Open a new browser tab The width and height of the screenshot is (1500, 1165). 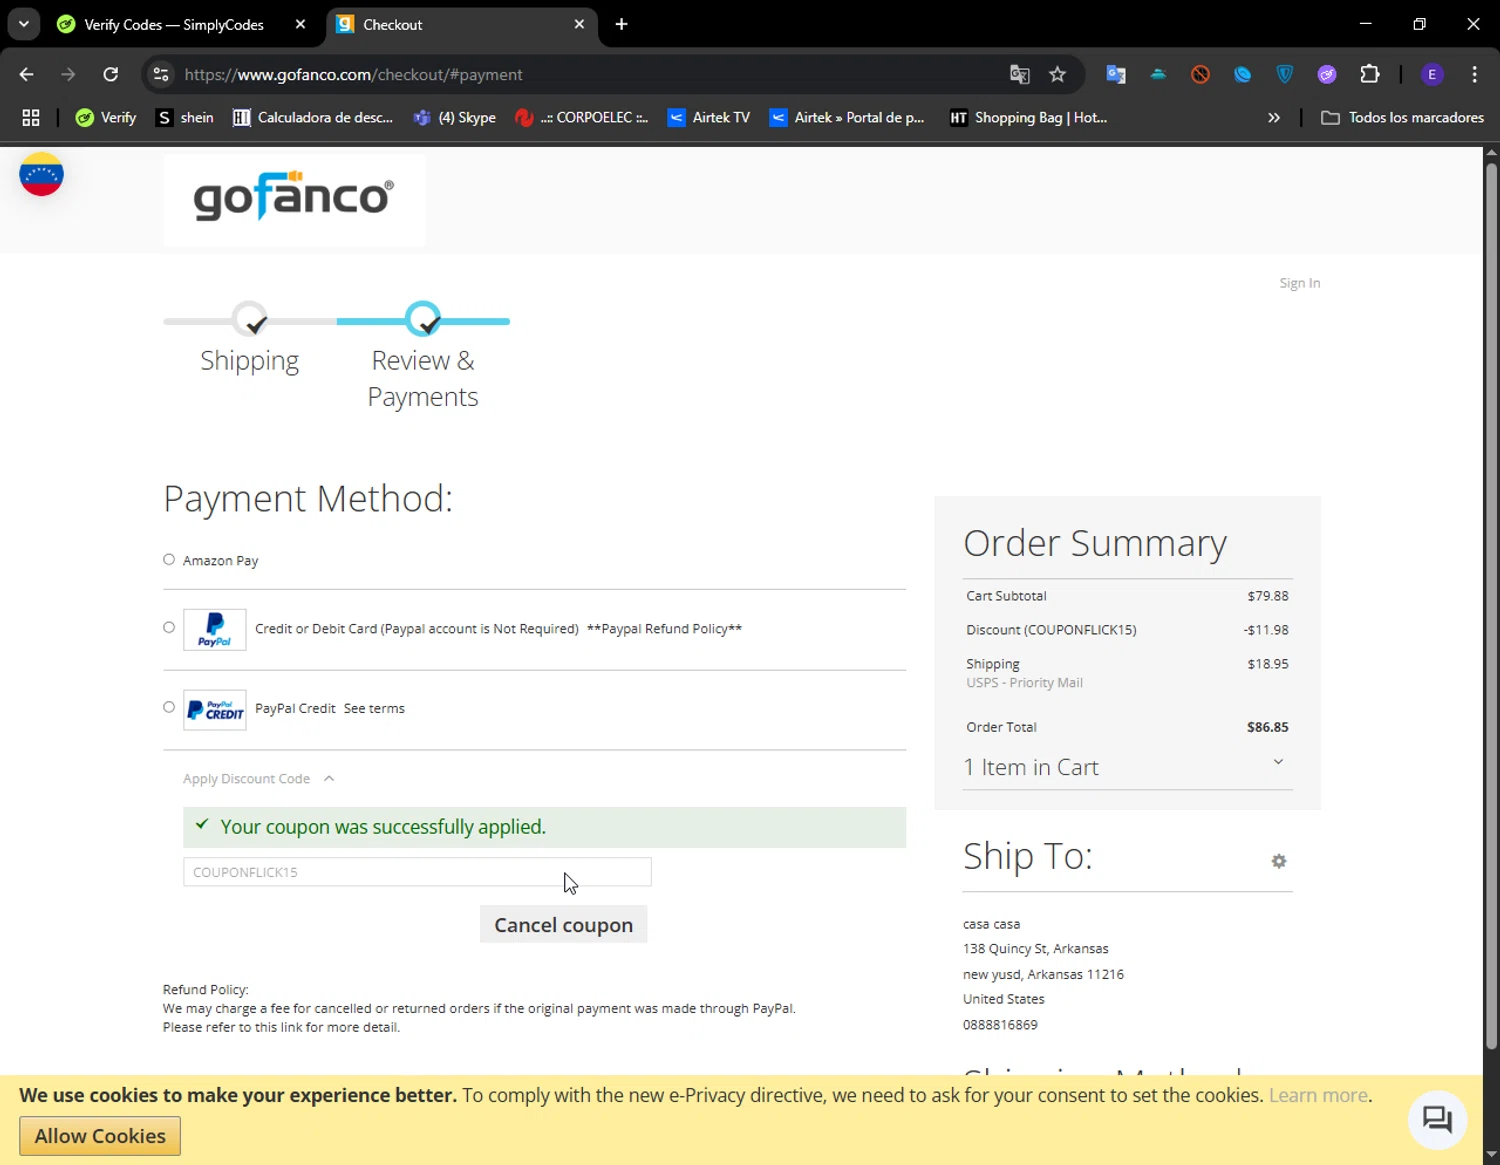click(621, 24)
